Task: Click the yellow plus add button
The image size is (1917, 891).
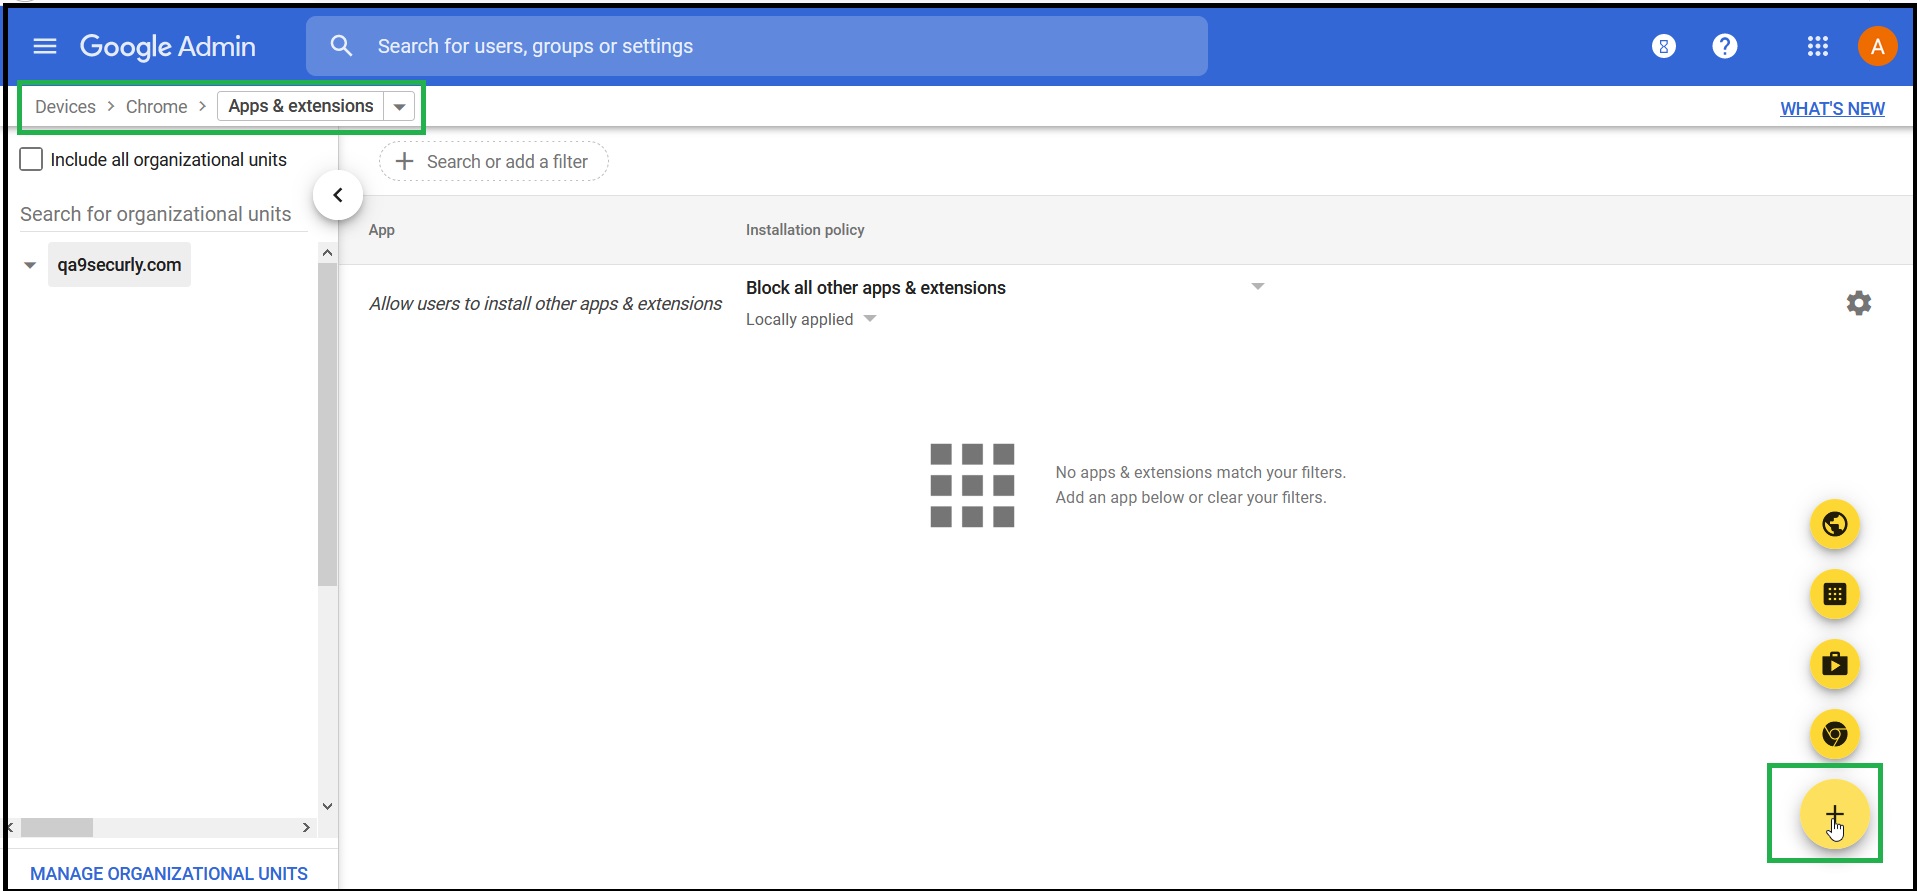Action: tap(1835, 815)
